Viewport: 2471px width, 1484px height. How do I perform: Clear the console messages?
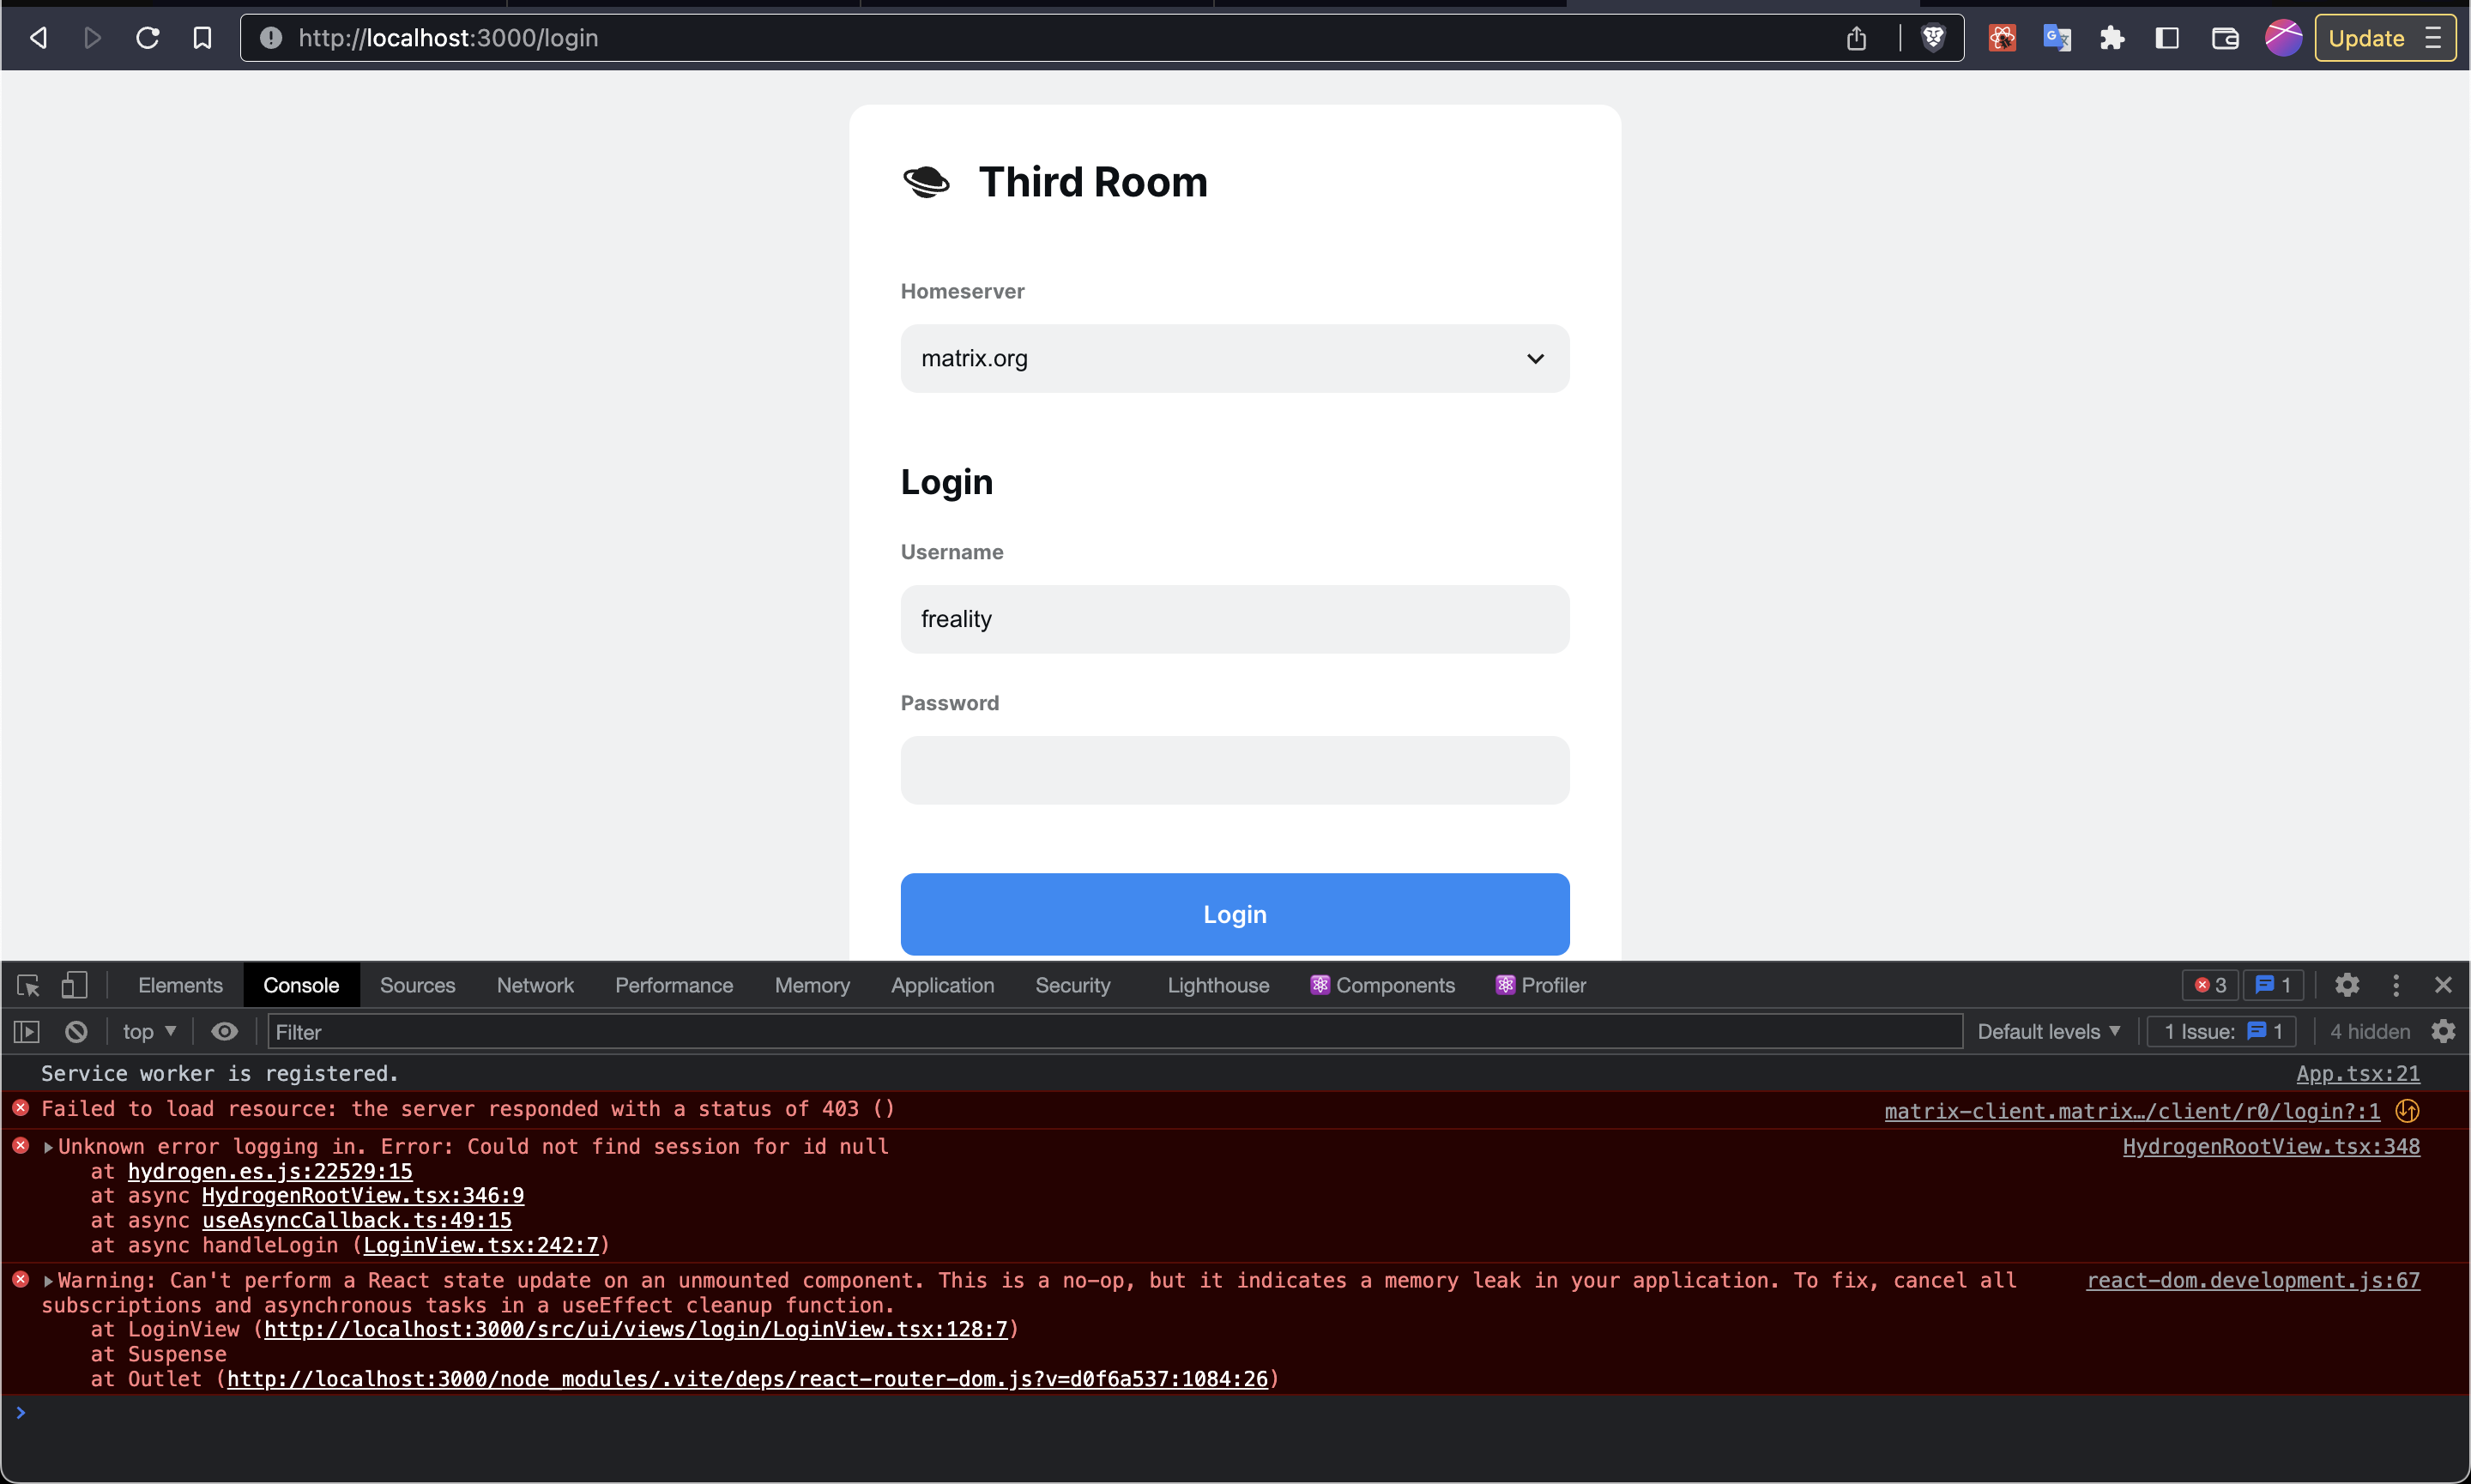tap(76, 1031)
